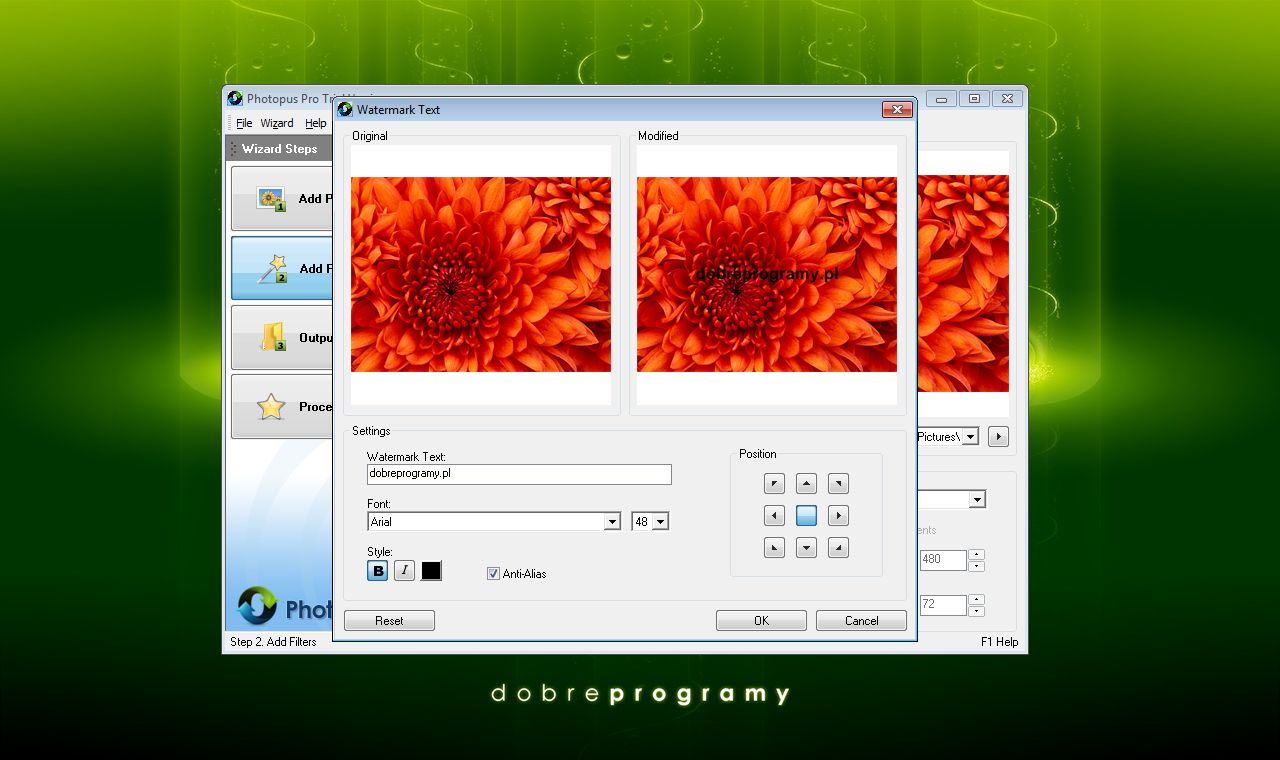Maximize the Photopus main window
Viewport: 1280px width, 760px height.
974,99
